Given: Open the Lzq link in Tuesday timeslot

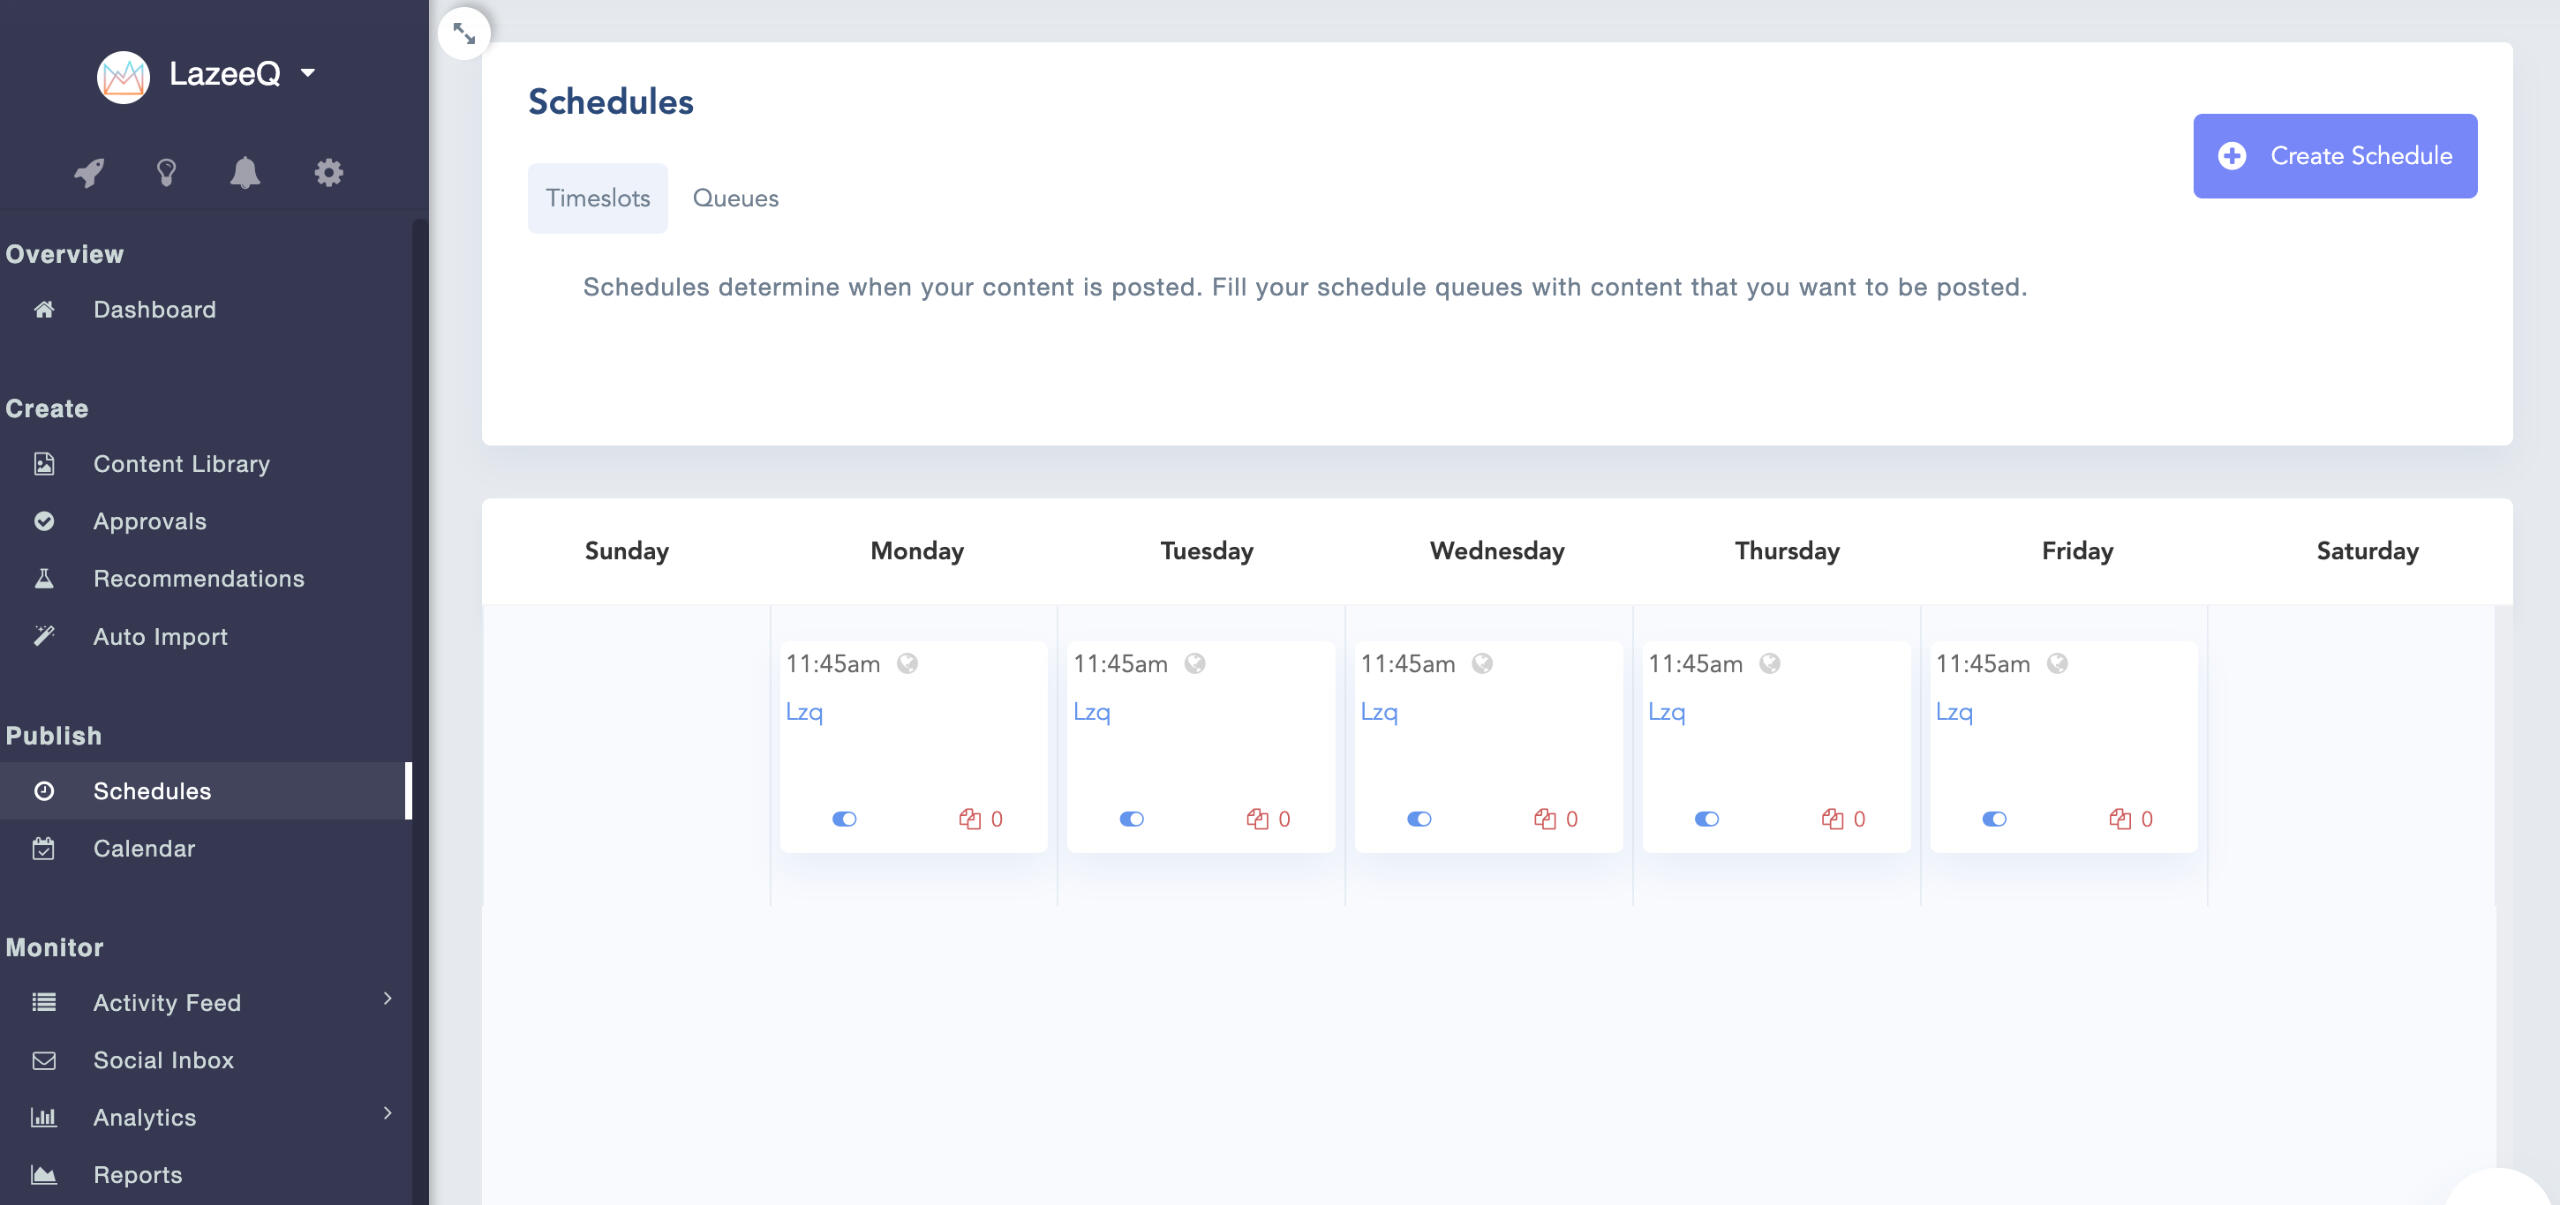Looking at the screenshot, I should (x=1092, y=712).
